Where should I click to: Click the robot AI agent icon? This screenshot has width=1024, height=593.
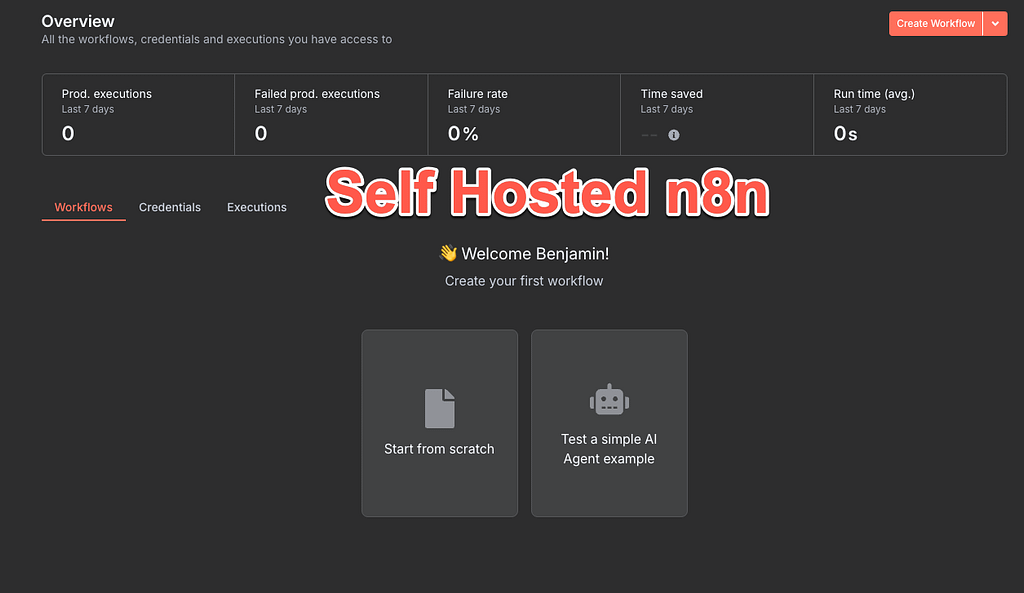609,399
